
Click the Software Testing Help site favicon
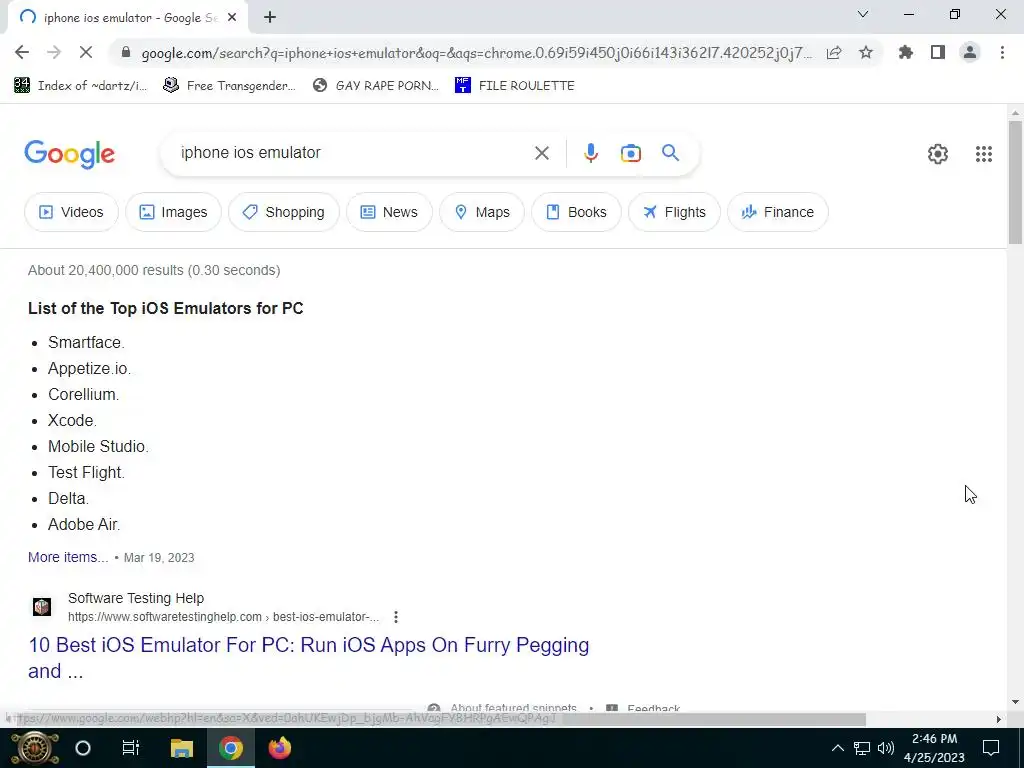click(x=42, y=607)
